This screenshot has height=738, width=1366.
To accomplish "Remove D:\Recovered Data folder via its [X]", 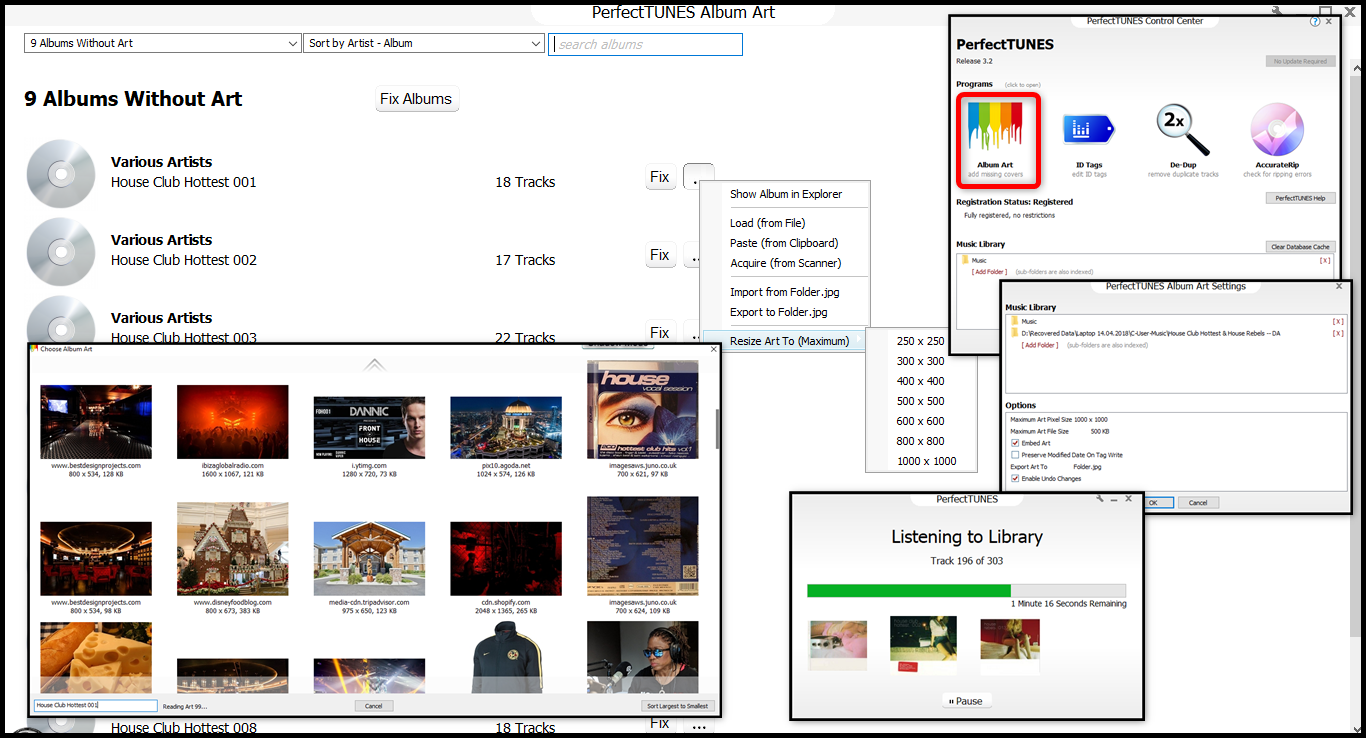I will pyautogui.click(x=1337, y=333).
